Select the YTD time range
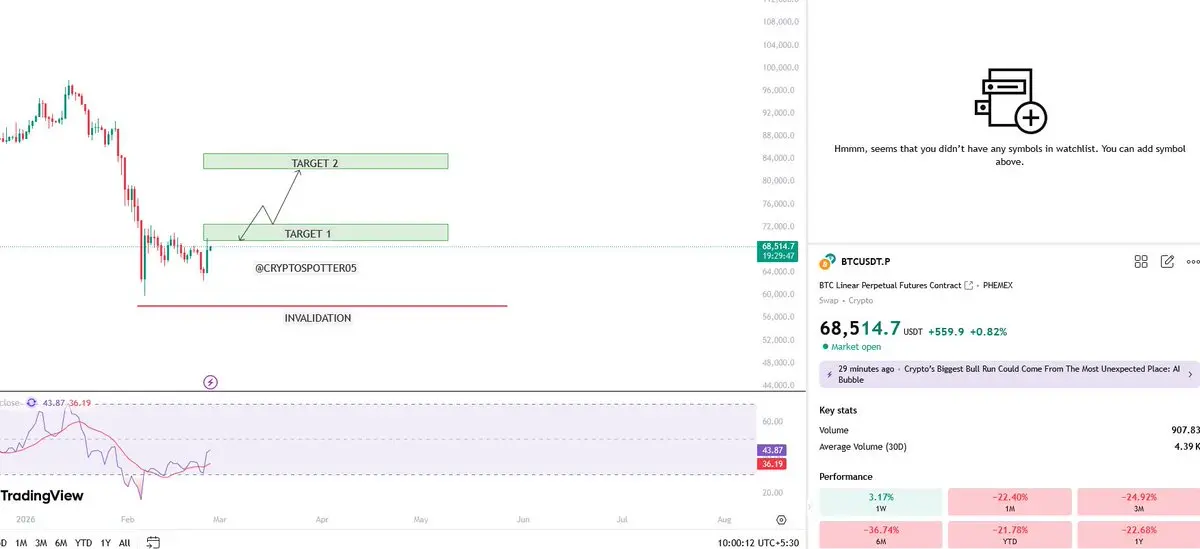 [84, 543]
